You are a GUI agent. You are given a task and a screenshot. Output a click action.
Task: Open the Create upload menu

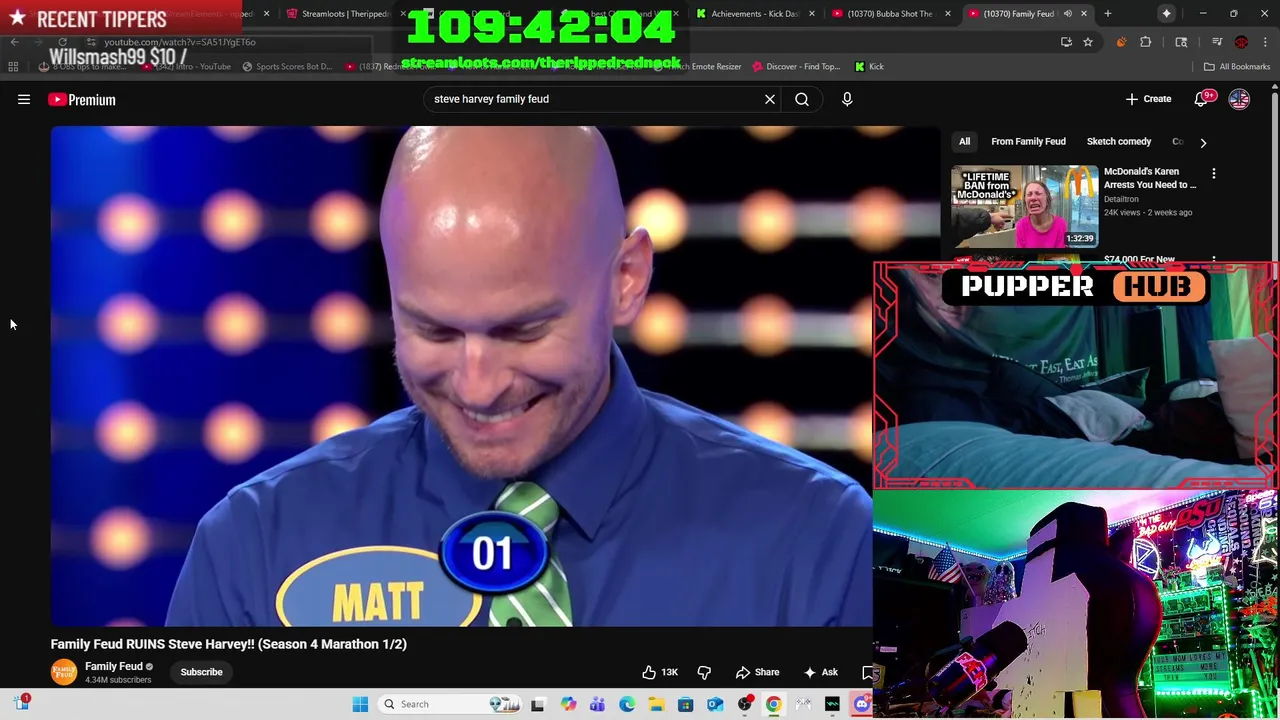1148,99
